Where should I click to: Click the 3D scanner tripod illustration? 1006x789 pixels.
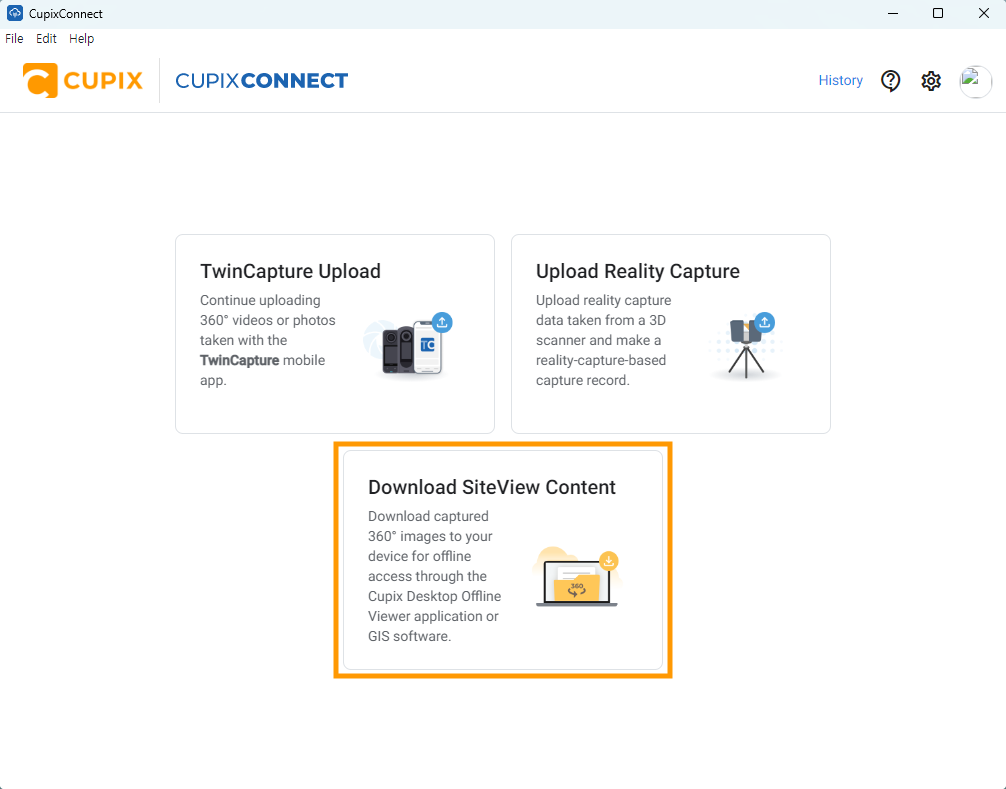(746, 345)
